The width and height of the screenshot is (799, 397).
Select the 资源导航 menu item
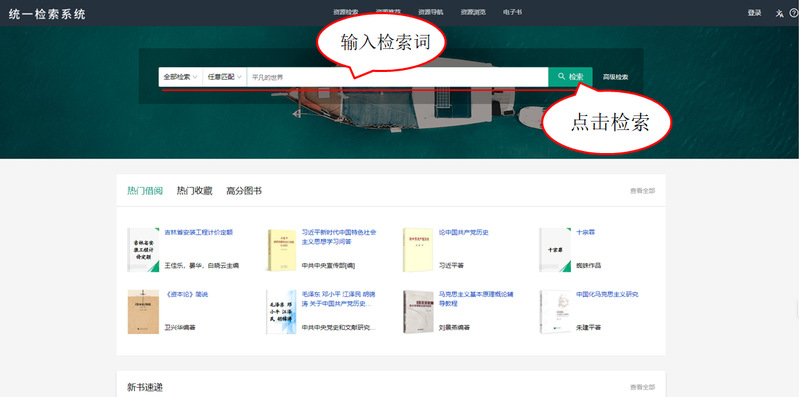click(431, 12)
